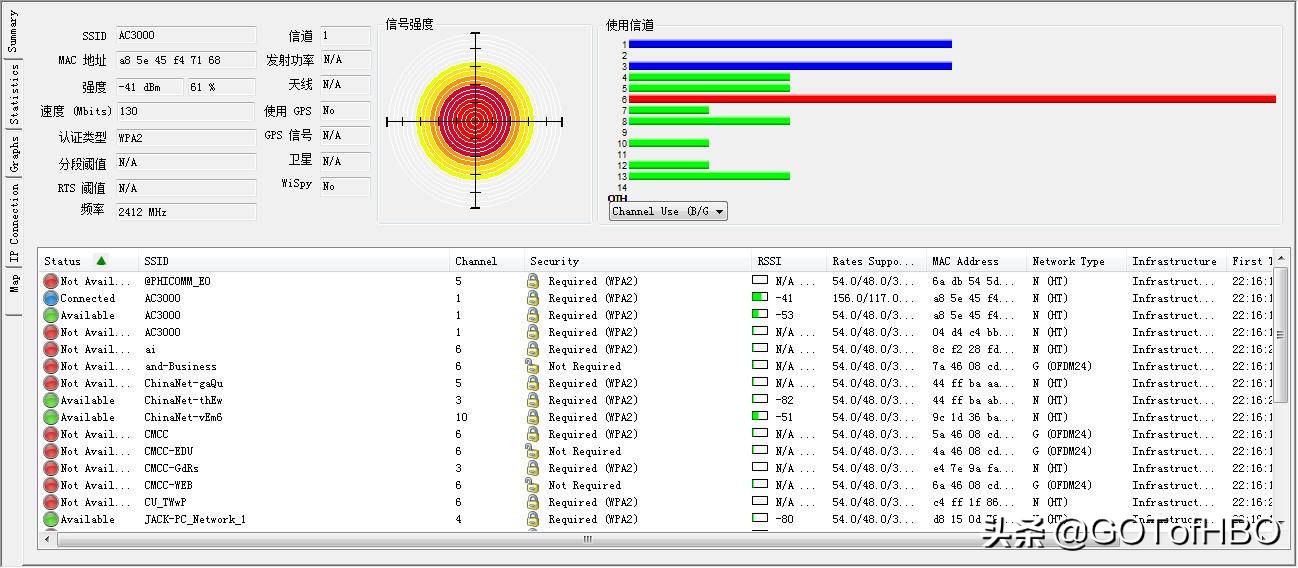The height and width of the screenshot is (568, 1298).
Task: Click the open-lock icon in the and-Business row
Action: 533,366
